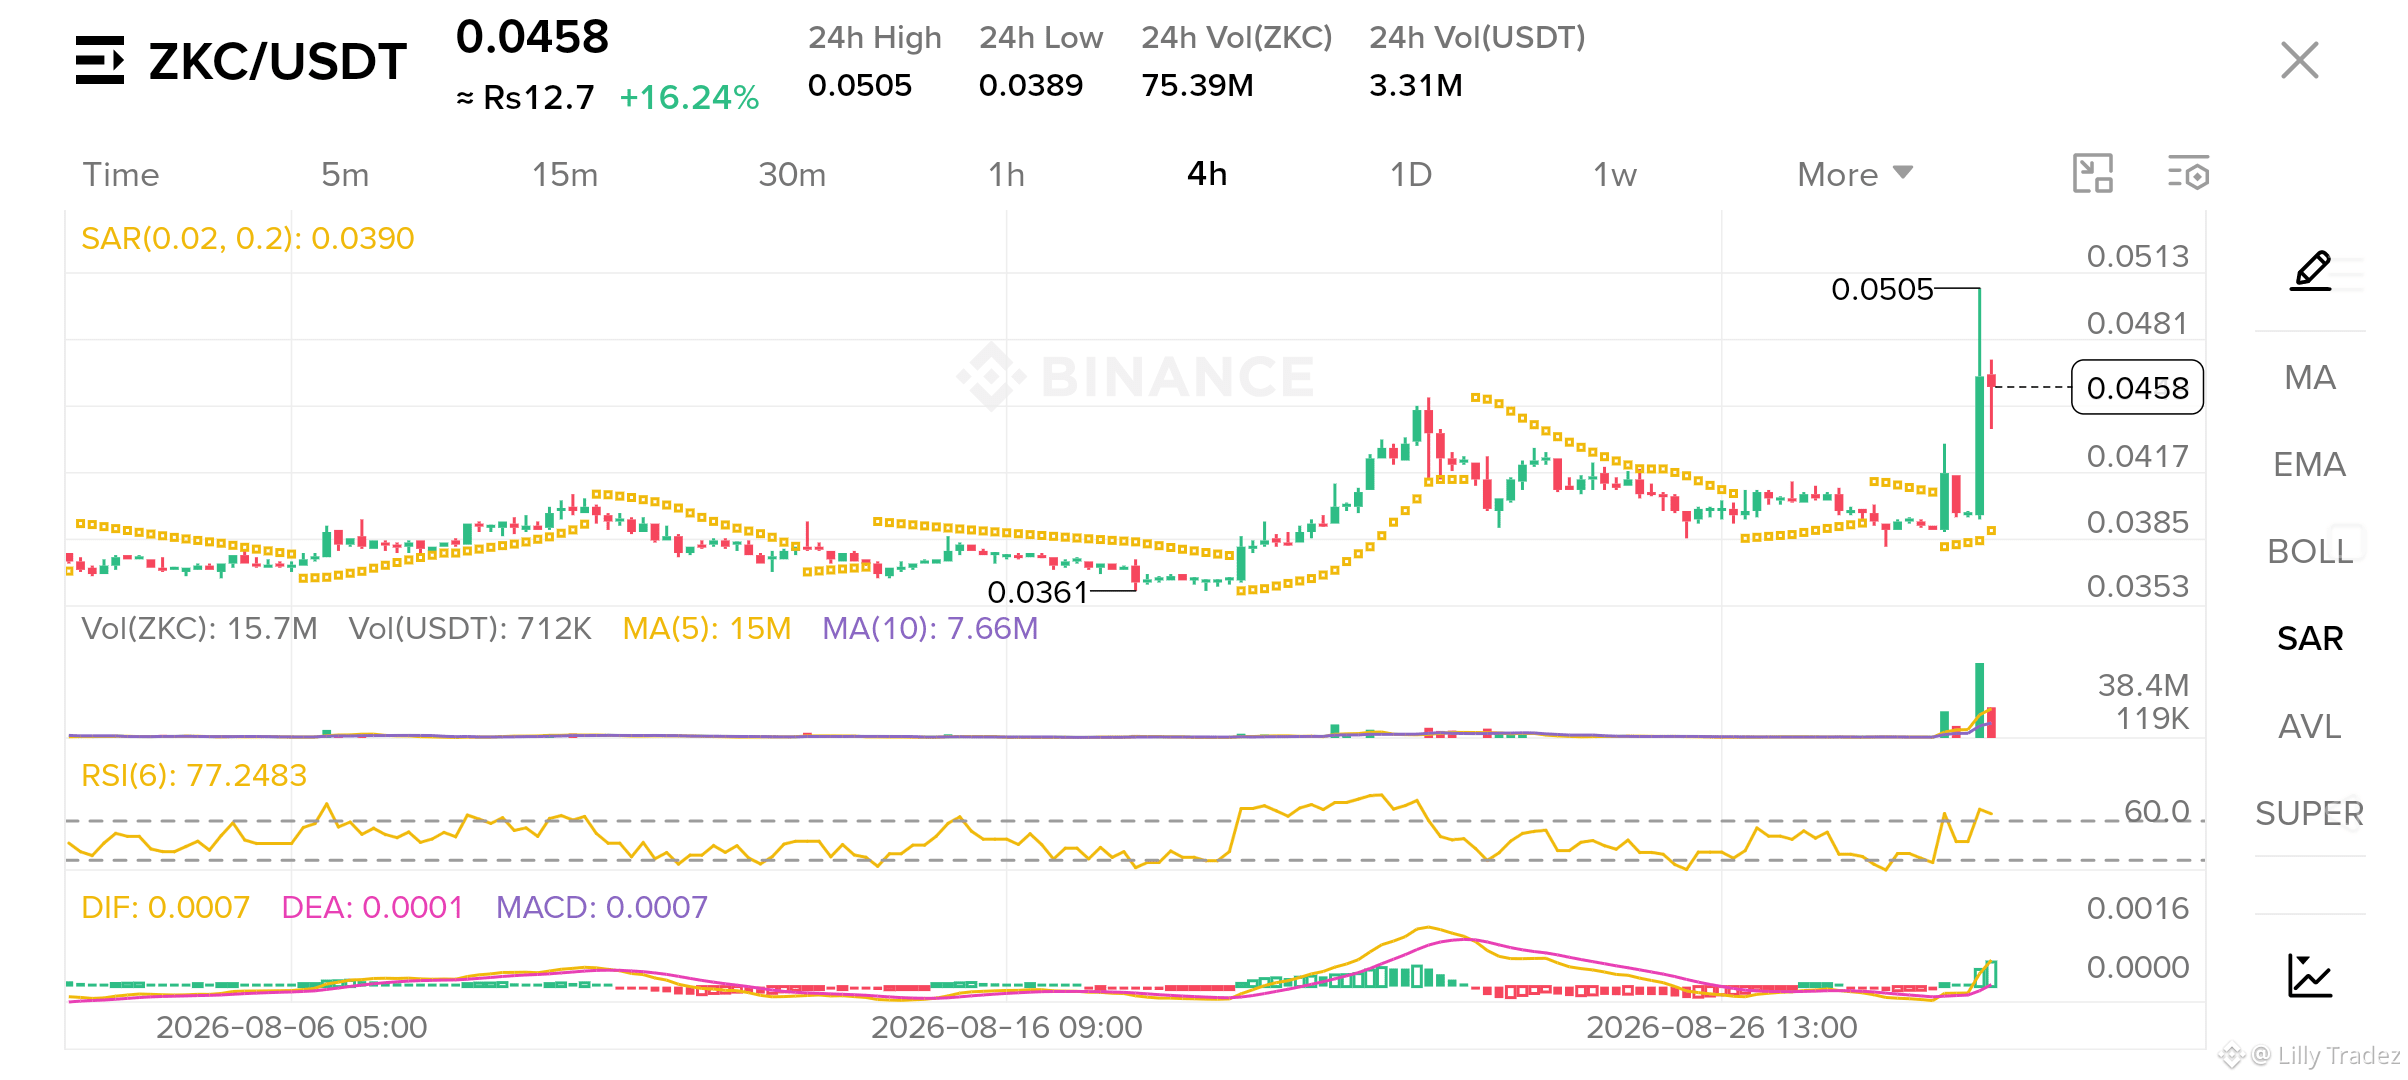
Task: Click the ≈ Rs12.7 converted price
Action: pyautogui.click(x=525, y=97)
